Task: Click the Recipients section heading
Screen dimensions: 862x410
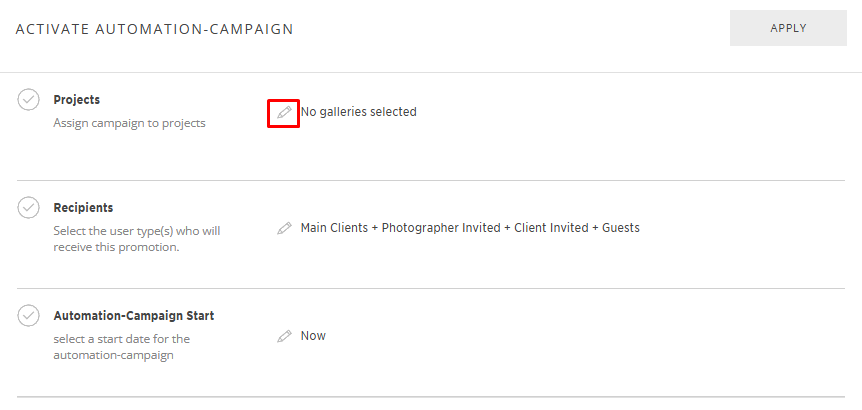Action: [x=83, y=208]
